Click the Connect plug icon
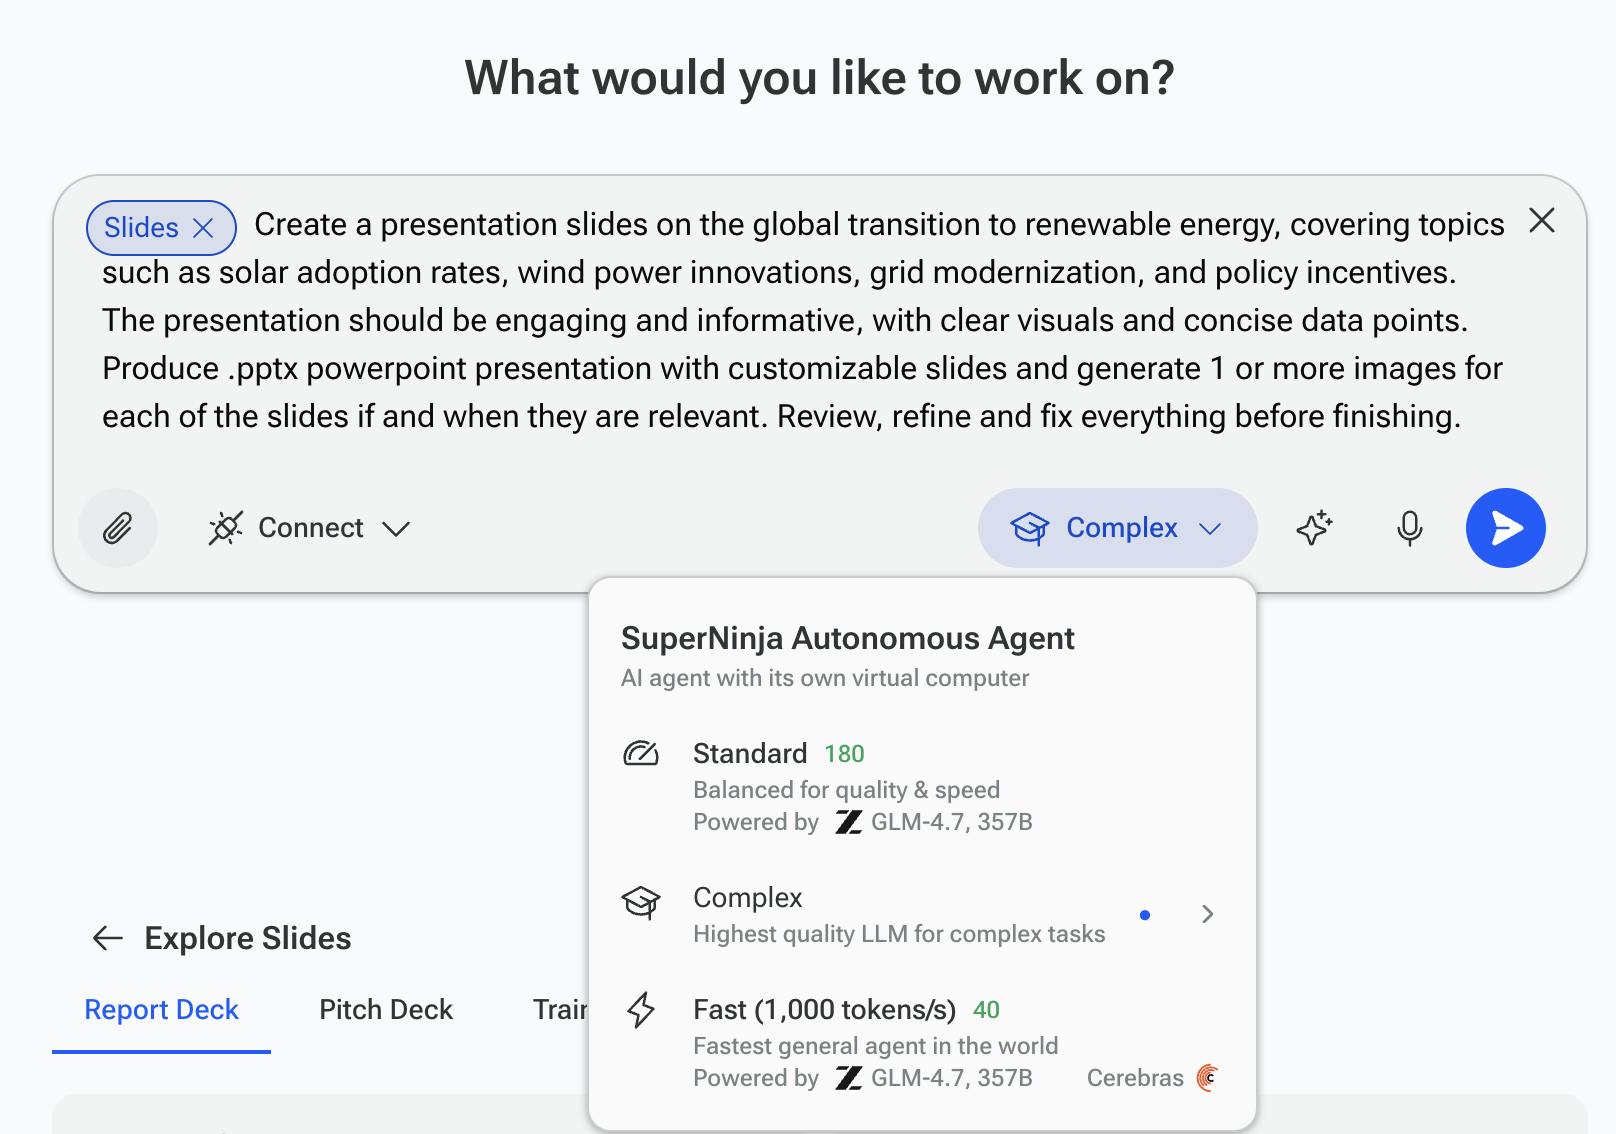 (226, 528)
